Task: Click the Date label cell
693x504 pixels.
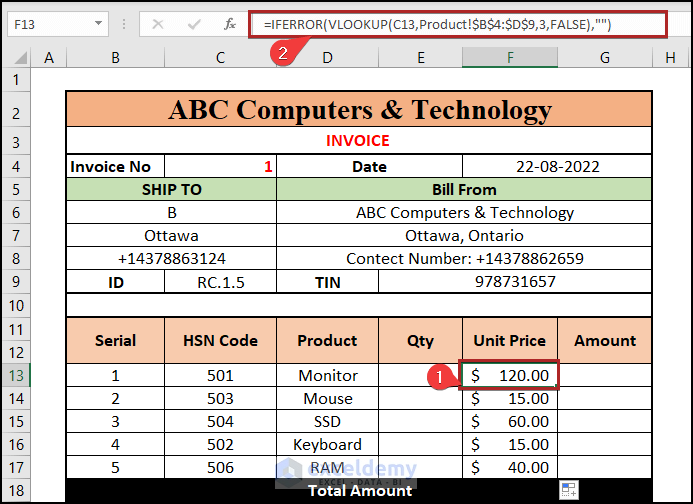Action: click(369, 167)
